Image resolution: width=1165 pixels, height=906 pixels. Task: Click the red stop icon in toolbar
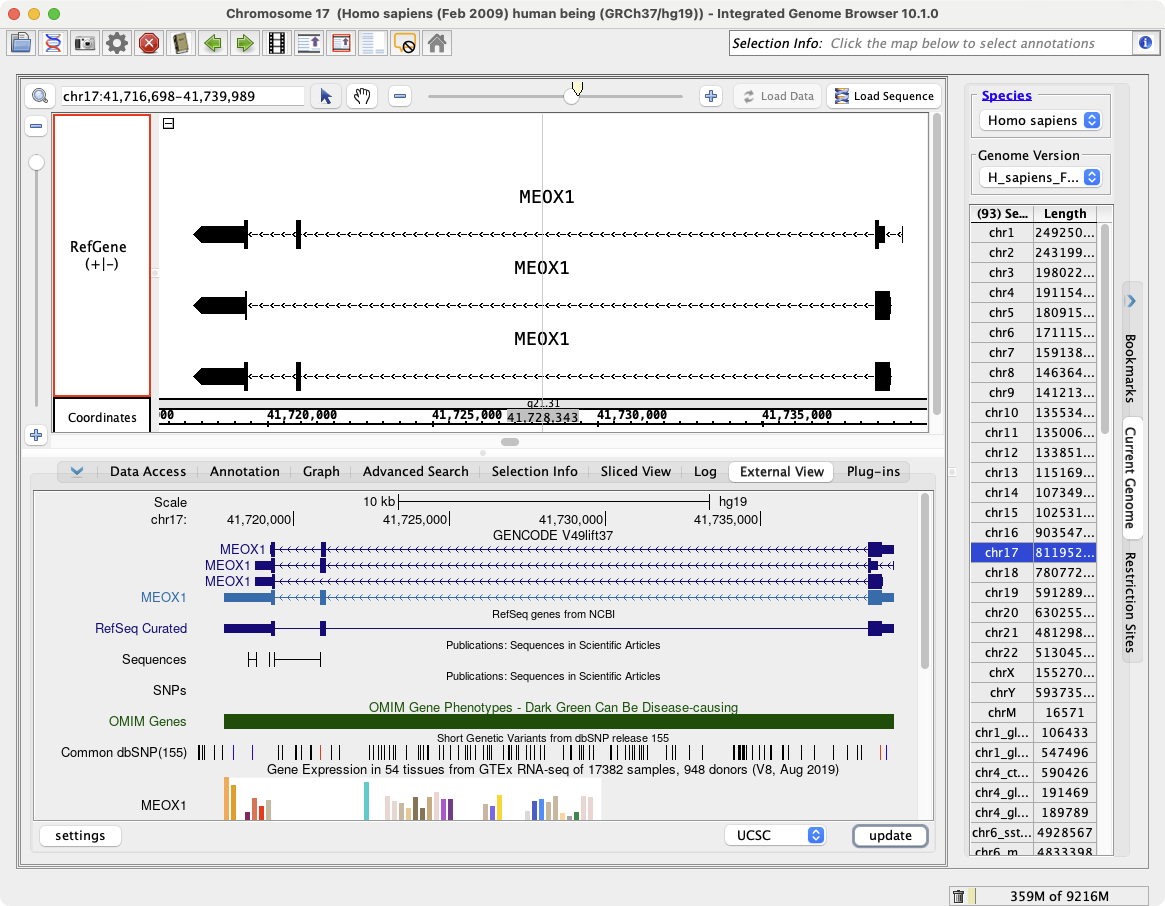tap(149, 43)
